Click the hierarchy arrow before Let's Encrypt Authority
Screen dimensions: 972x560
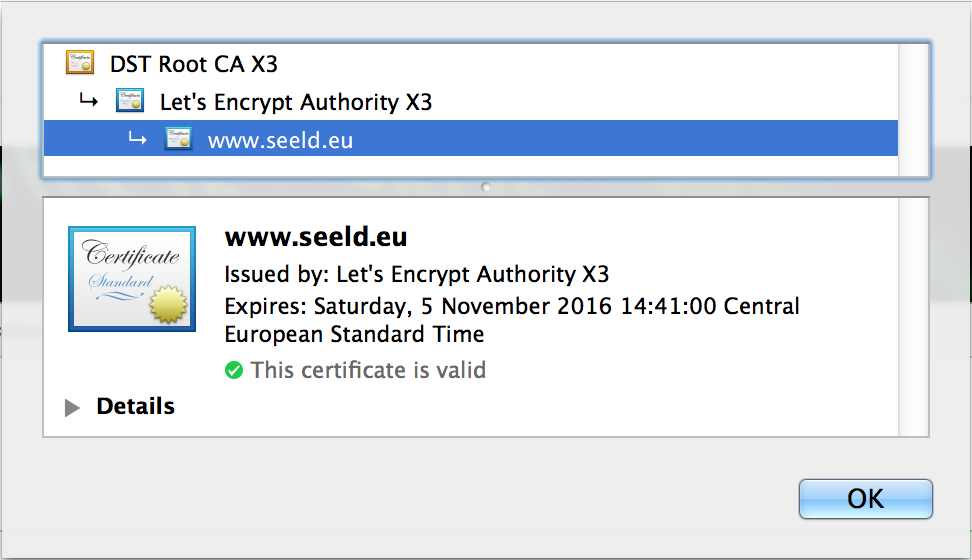click(89, 101)
